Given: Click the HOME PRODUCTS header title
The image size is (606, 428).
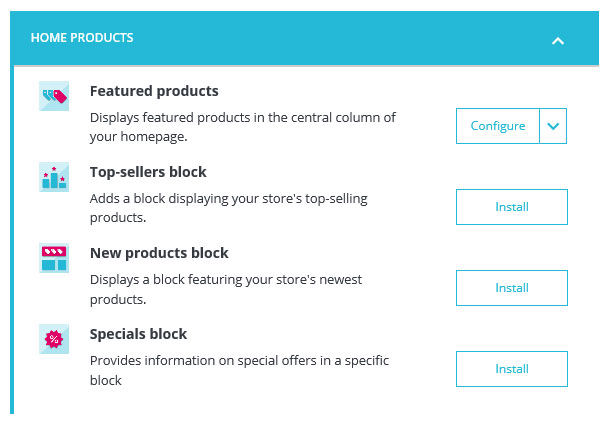Looking at the screenshot, I should click(x=82, y=38).
